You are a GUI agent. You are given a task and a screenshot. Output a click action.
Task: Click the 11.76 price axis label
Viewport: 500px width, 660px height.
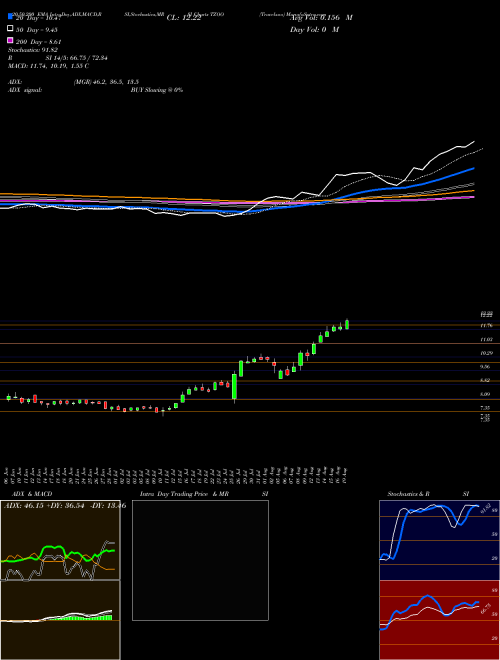(x=487, y=325)
